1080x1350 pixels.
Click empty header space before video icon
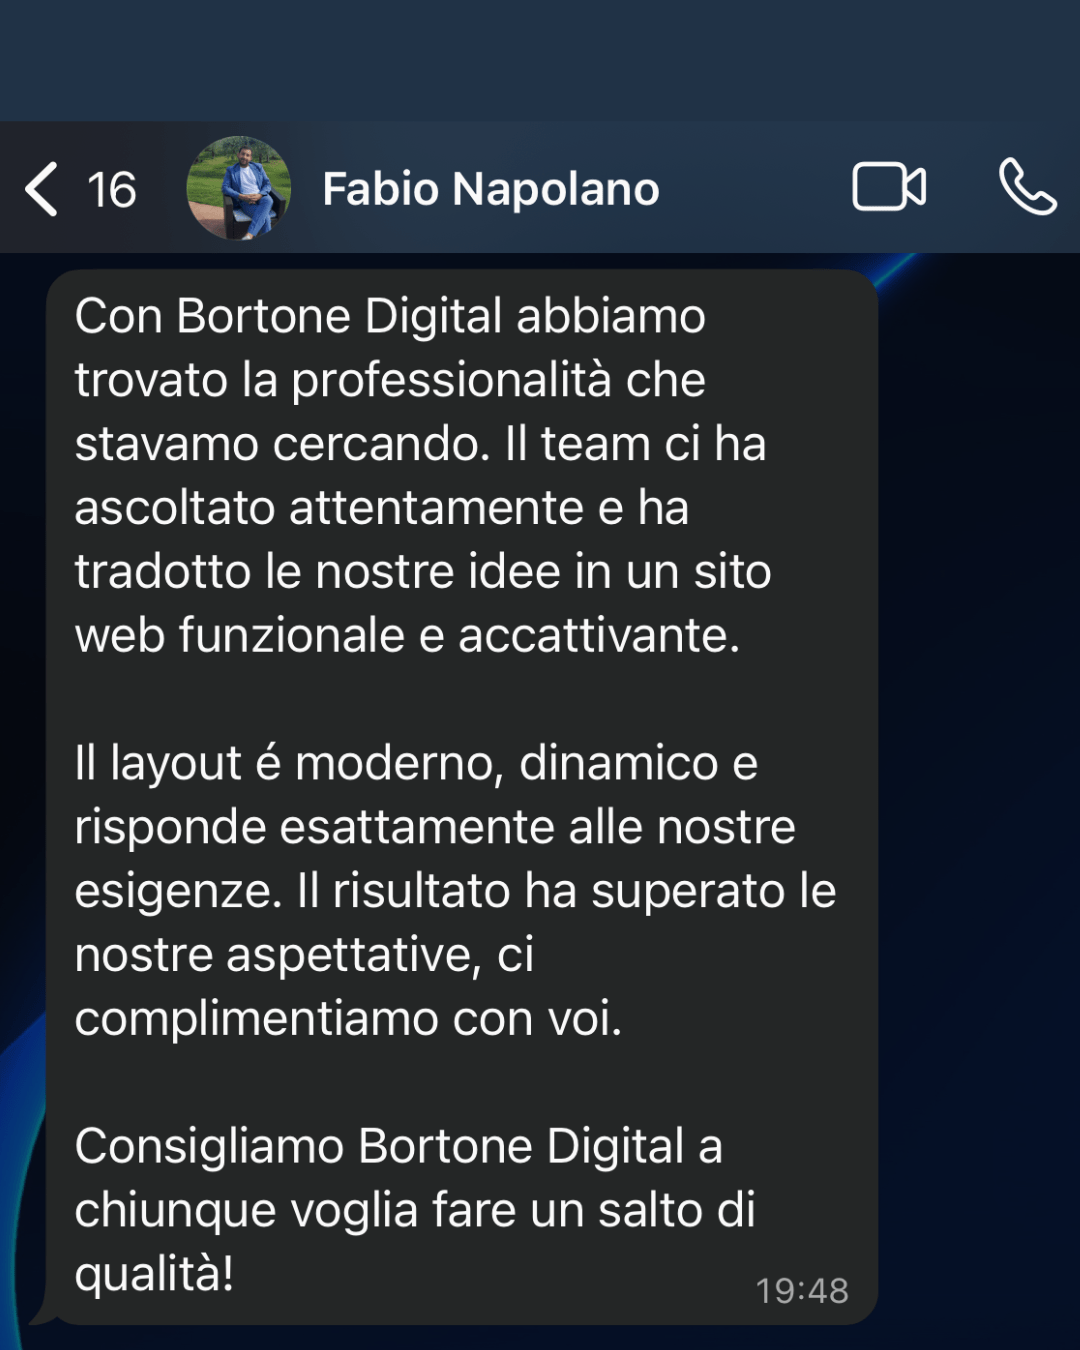(x=755, y=189)
